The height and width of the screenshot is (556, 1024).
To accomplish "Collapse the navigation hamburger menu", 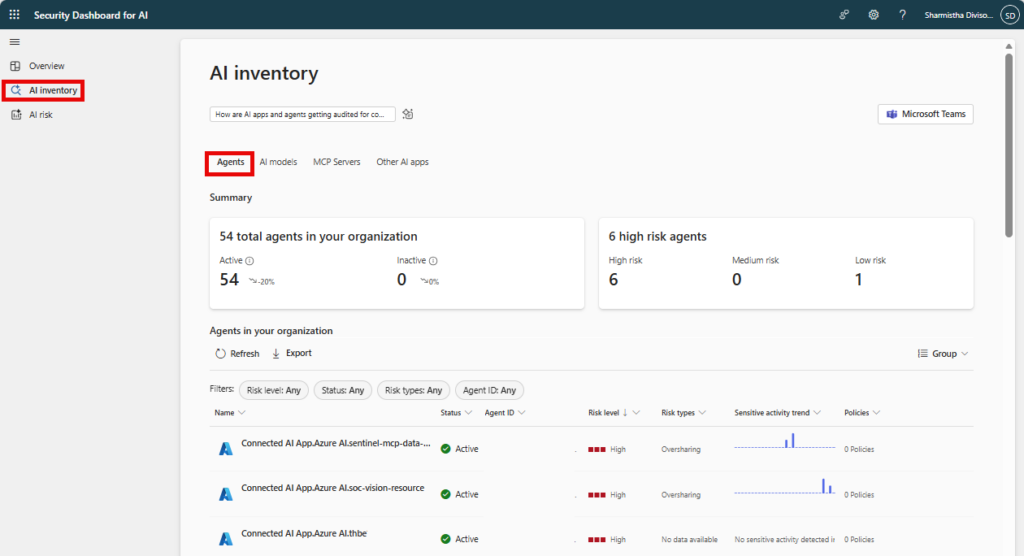I will coord(14,42).
